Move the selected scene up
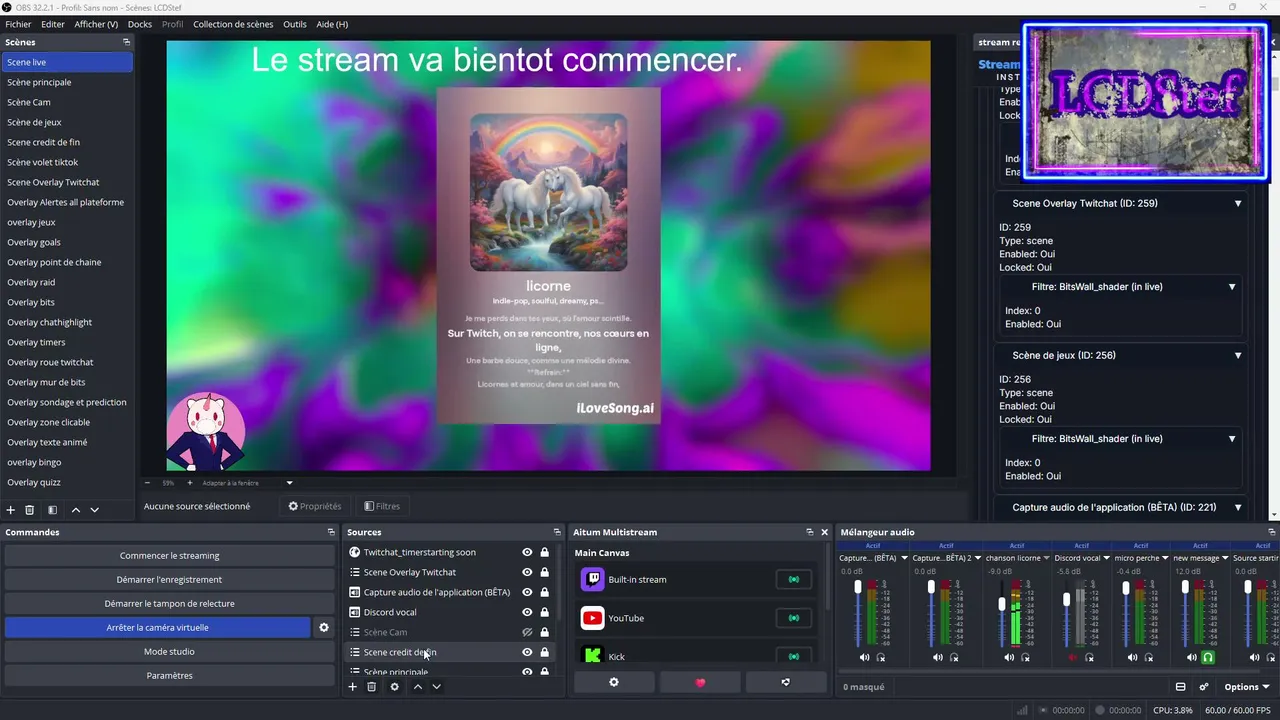The width and height of the screenshot is (1280, 720). (75, 510)
